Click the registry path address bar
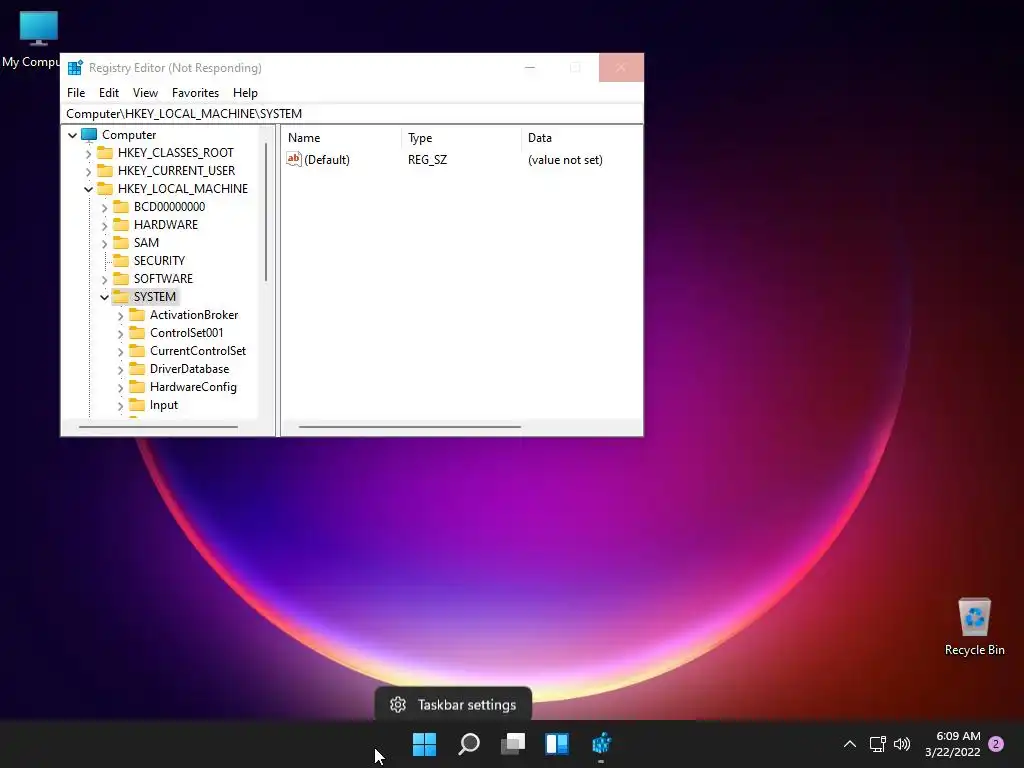Viewport: 1024px width, 768px height. 352,114
